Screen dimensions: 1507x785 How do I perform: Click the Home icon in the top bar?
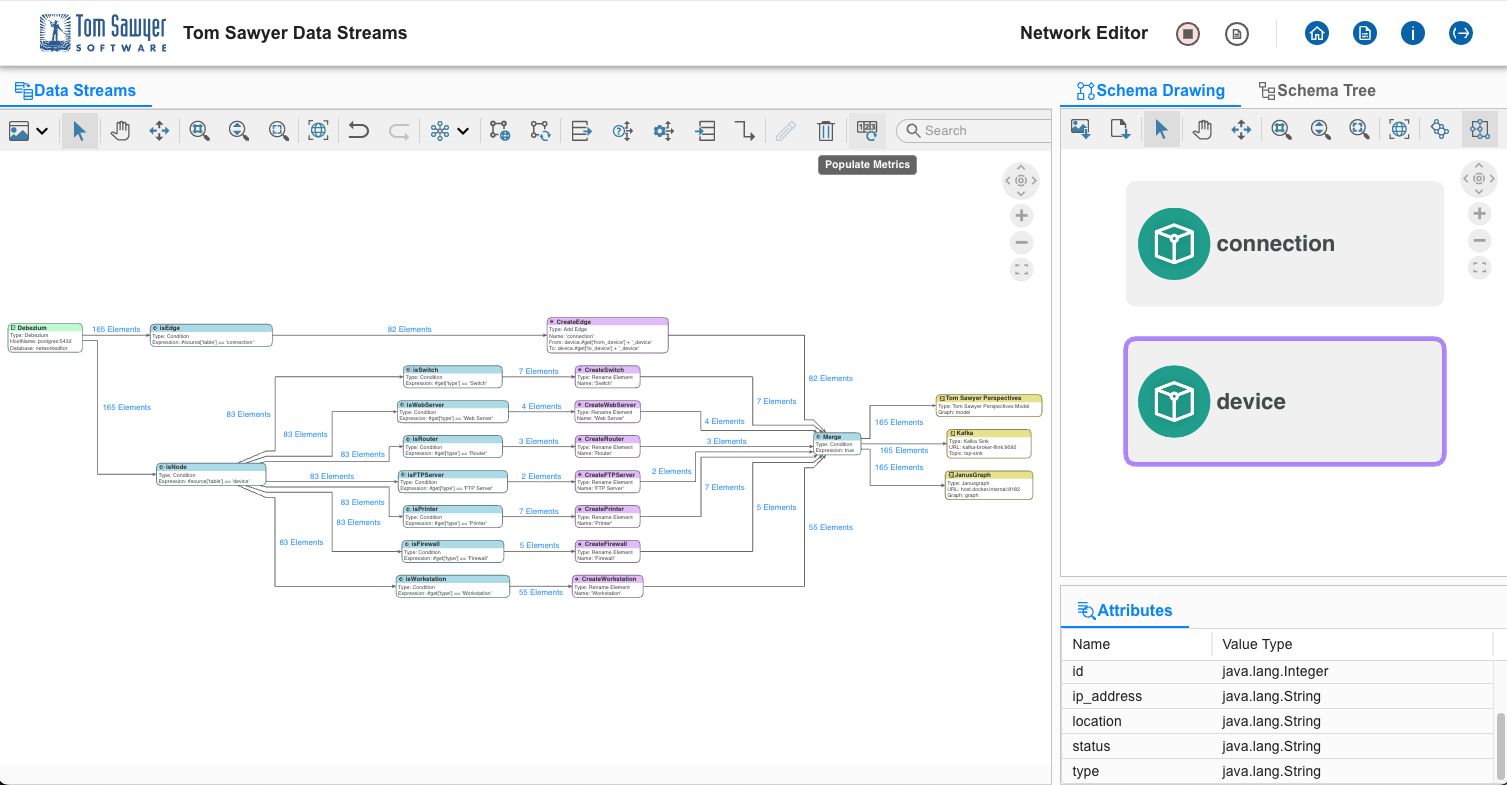1316,33
